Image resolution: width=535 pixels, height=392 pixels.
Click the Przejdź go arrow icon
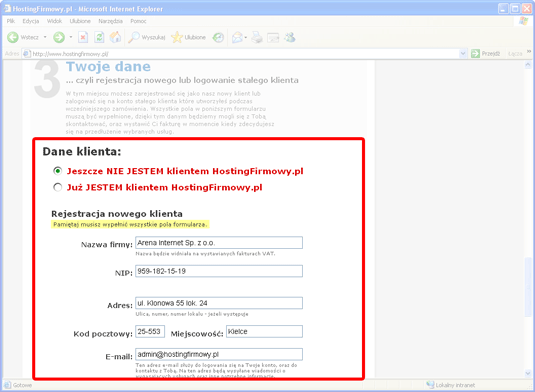point(475,54)
